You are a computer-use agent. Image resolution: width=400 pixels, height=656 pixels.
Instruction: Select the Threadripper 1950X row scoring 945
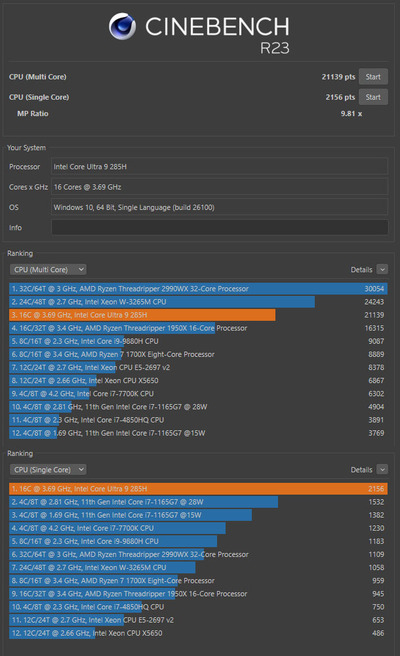(x=198, y=594)
